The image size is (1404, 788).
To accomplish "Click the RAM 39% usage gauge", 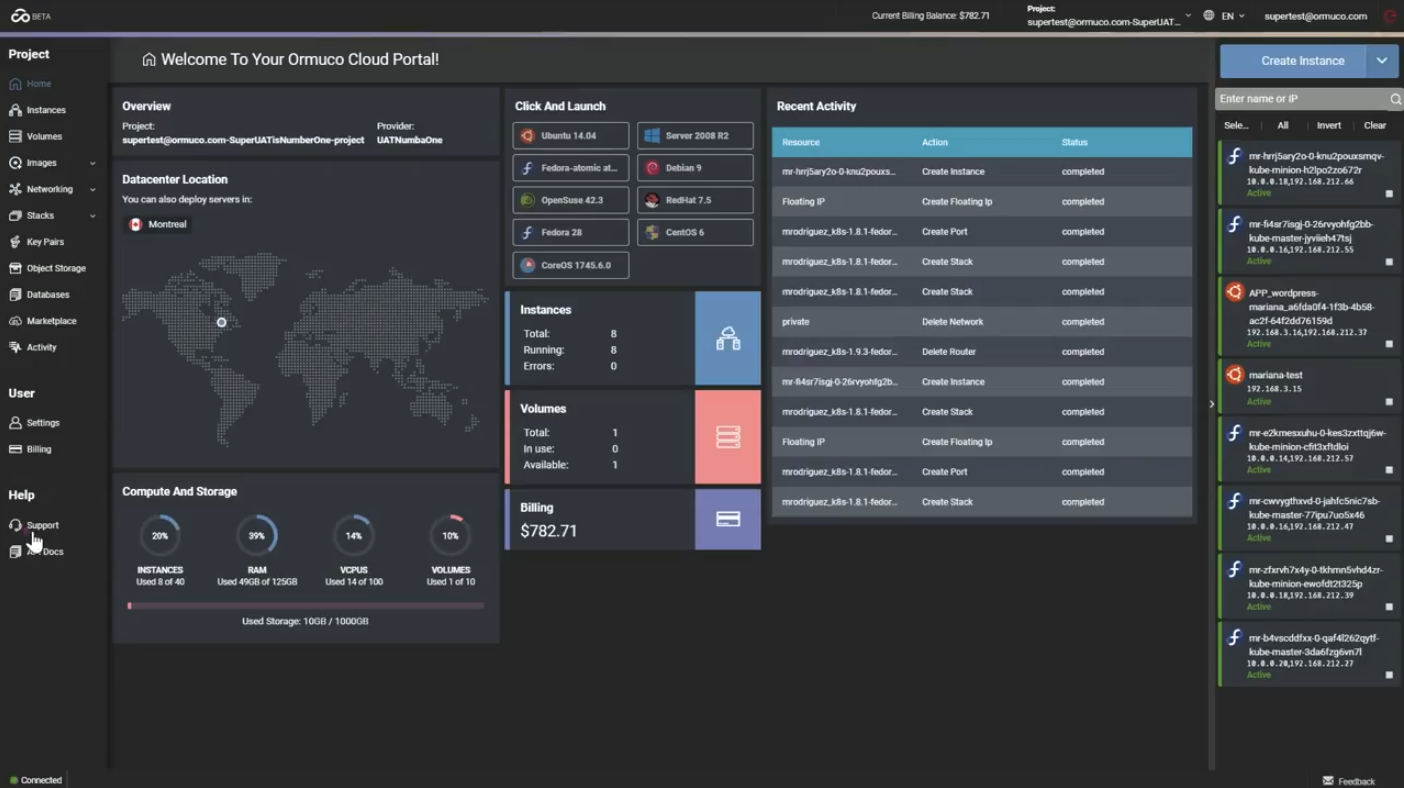I will click(257, 536).
